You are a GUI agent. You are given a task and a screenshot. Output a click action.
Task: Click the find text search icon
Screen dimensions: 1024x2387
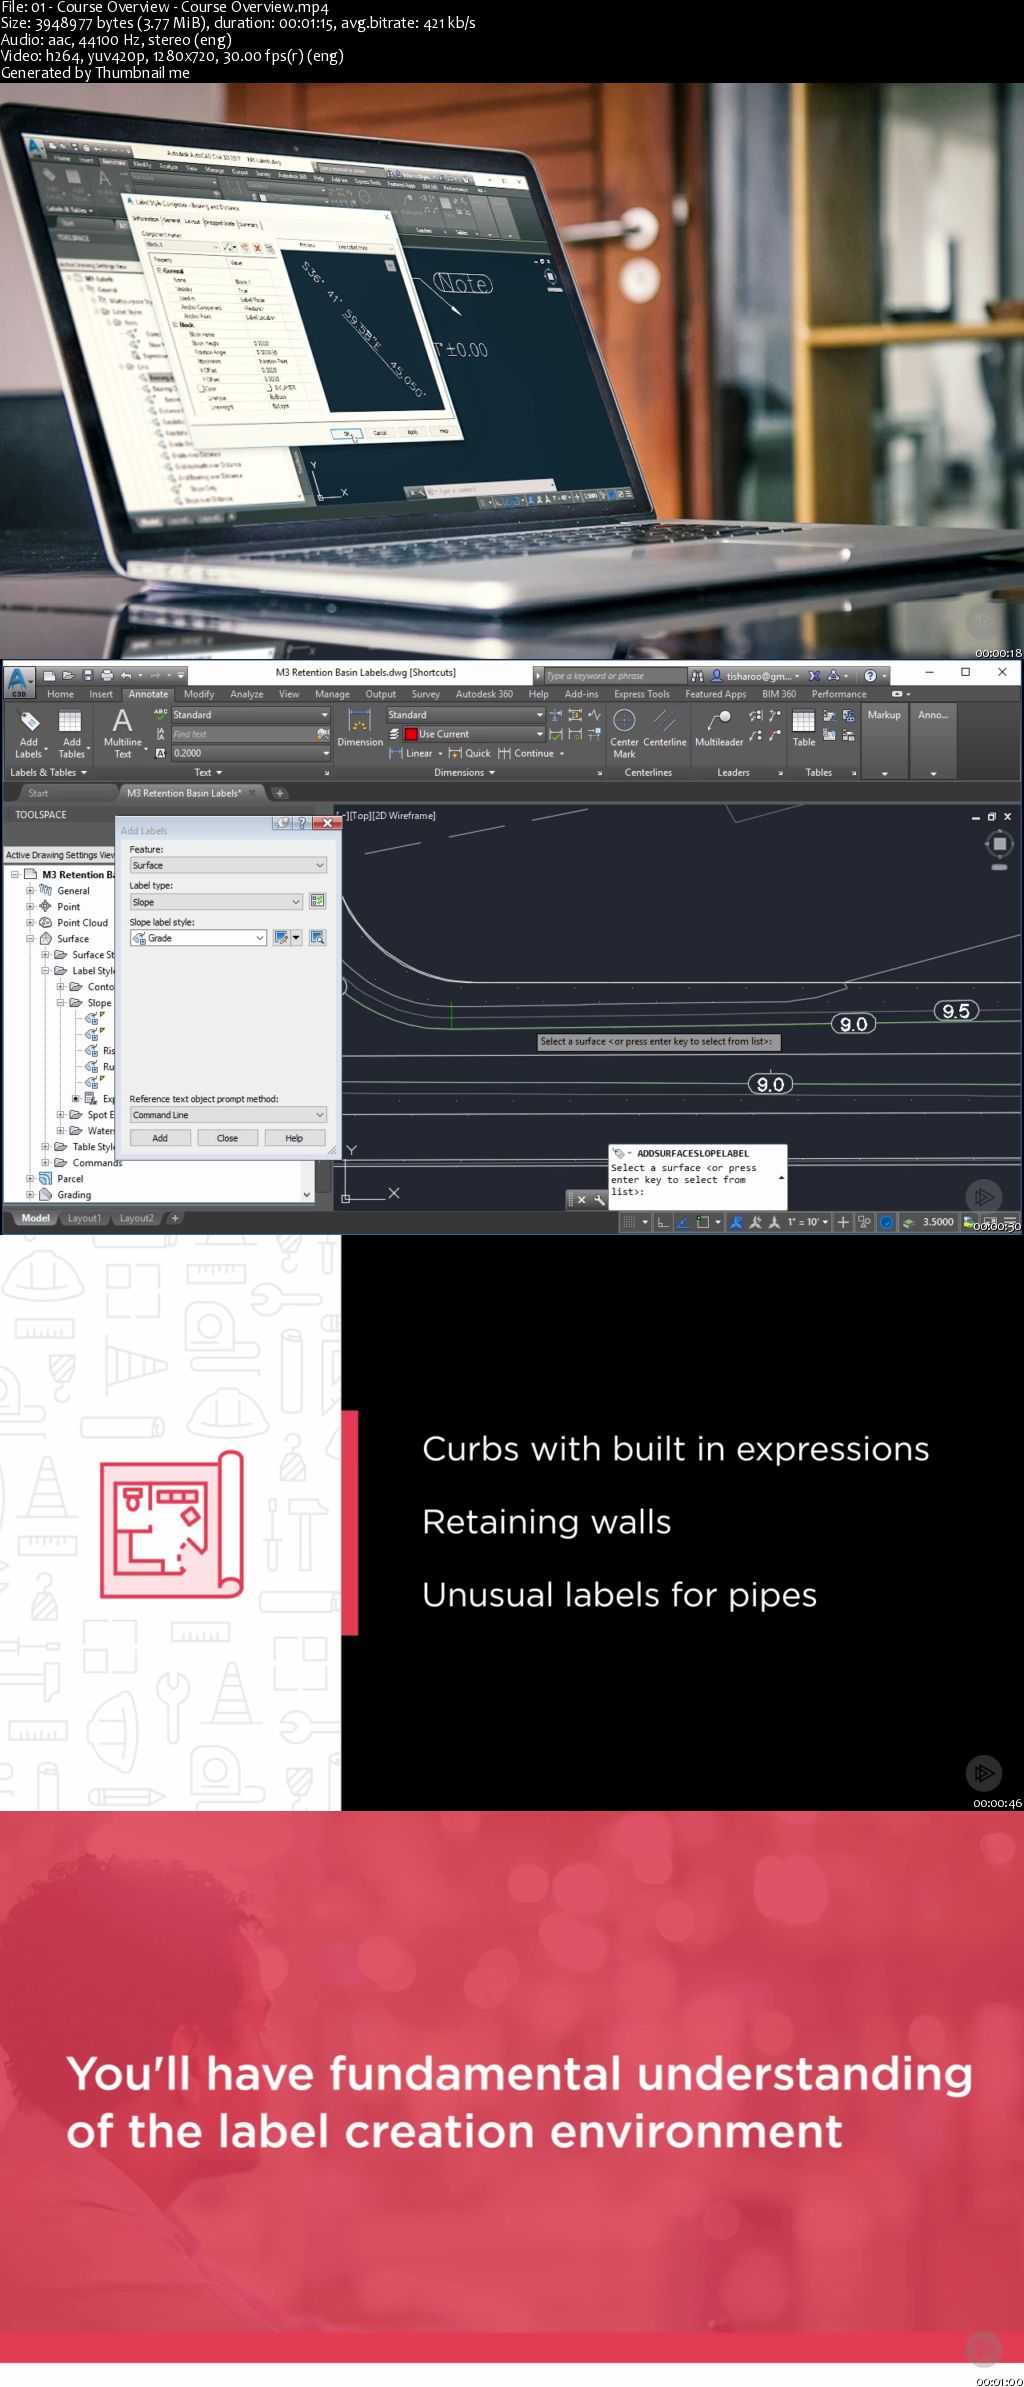[323, 734]
